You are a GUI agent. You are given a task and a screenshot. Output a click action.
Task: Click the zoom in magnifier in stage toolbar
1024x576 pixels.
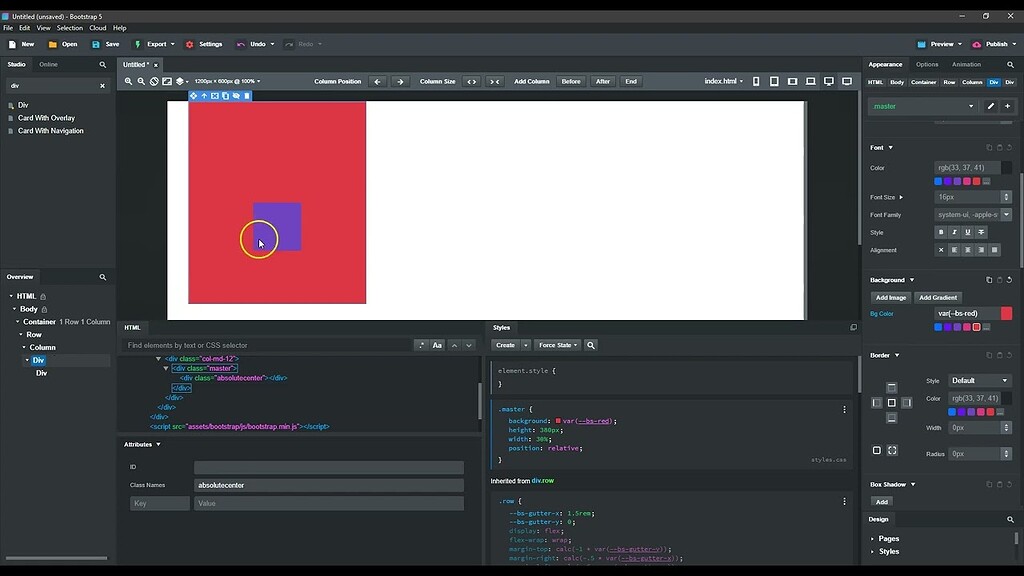point(129,82)
